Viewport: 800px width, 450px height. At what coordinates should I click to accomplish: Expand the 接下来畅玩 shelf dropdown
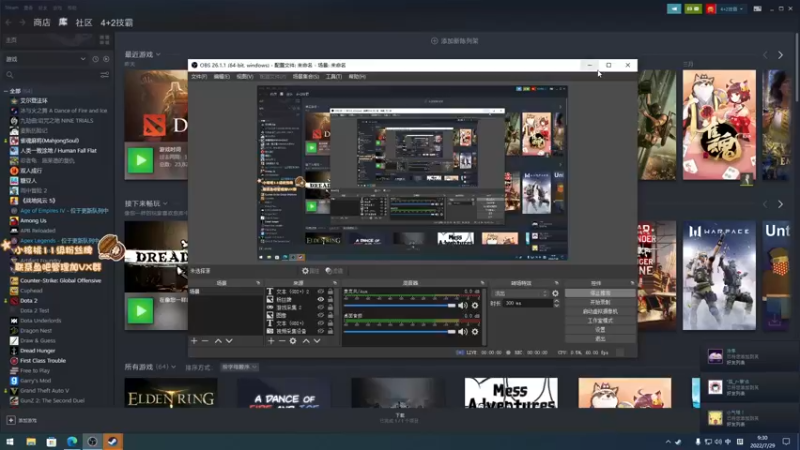pyautogui.click(x=165, y=204)
